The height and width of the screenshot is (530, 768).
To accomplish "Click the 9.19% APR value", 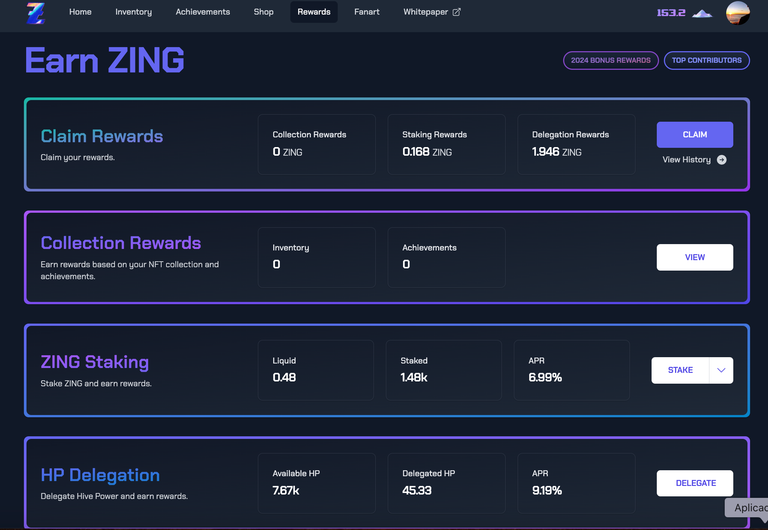I will [547, 490].
